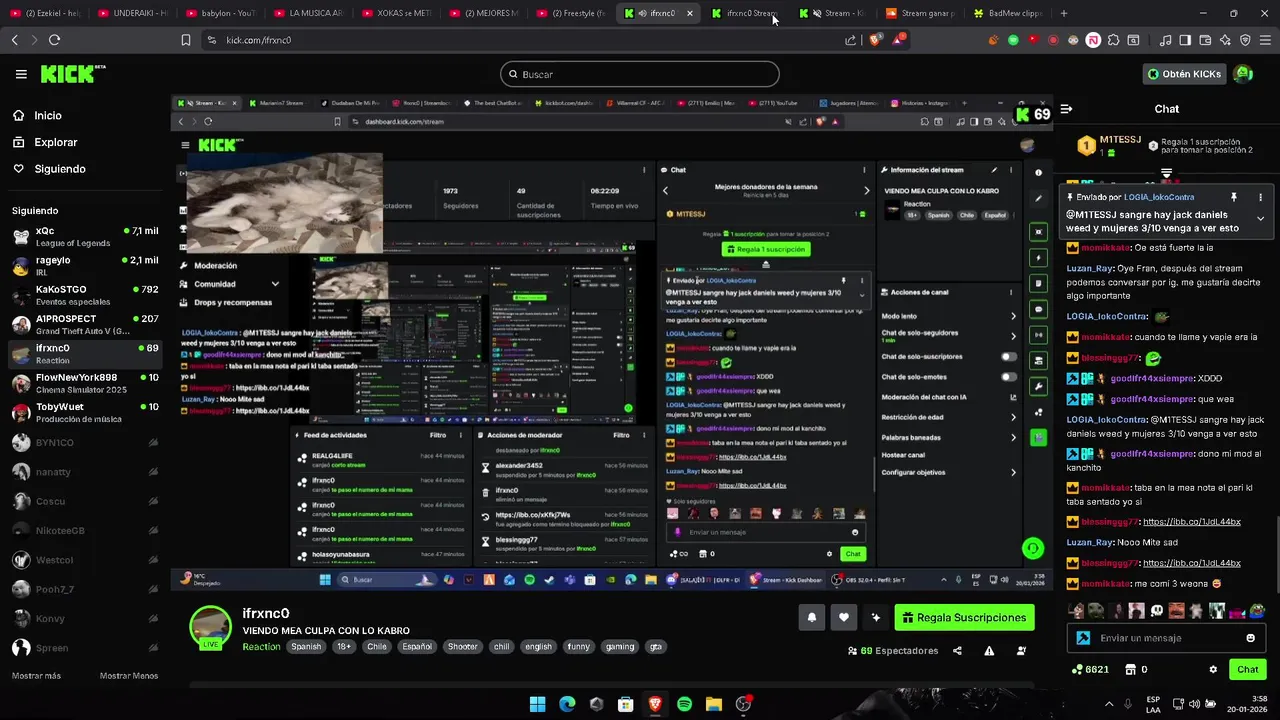This screenshot has height=720, width=1280.
Task: Open pinned message three-dot options
Action: coord(1260,197)
